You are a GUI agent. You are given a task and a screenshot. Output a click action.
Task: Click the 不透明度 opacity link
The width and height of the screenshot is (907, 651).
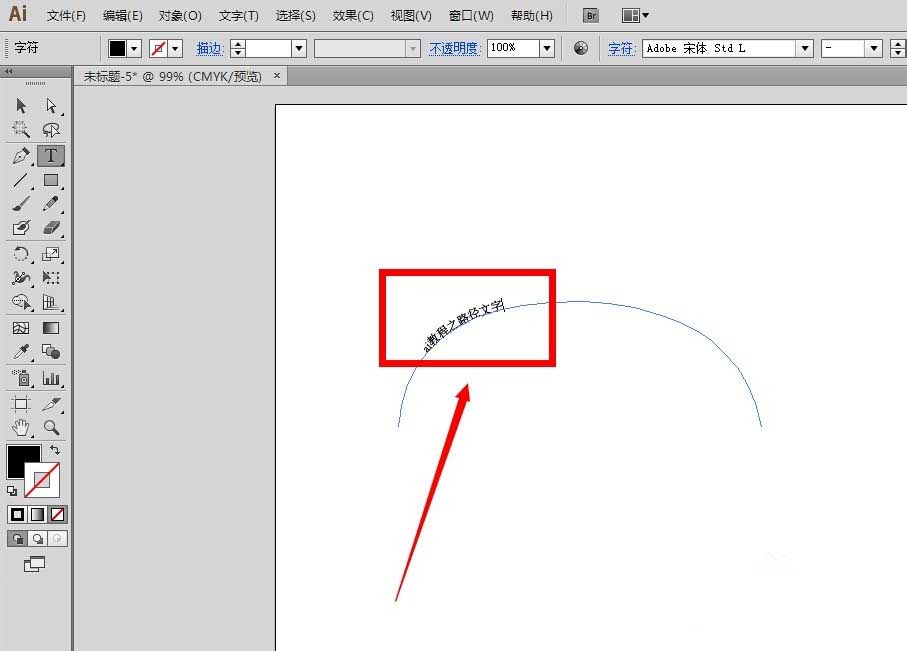click(x=455, y=49)
